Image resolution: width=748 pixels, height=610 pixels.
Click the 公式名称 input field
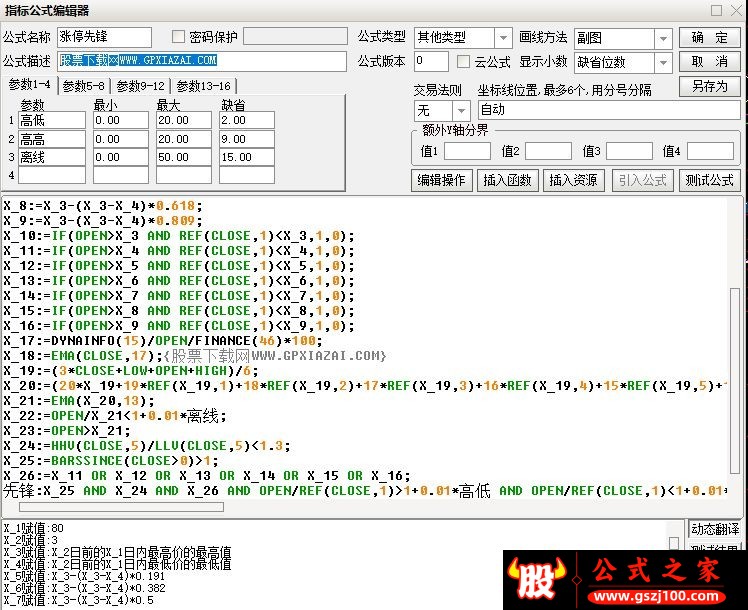(104, 38)
